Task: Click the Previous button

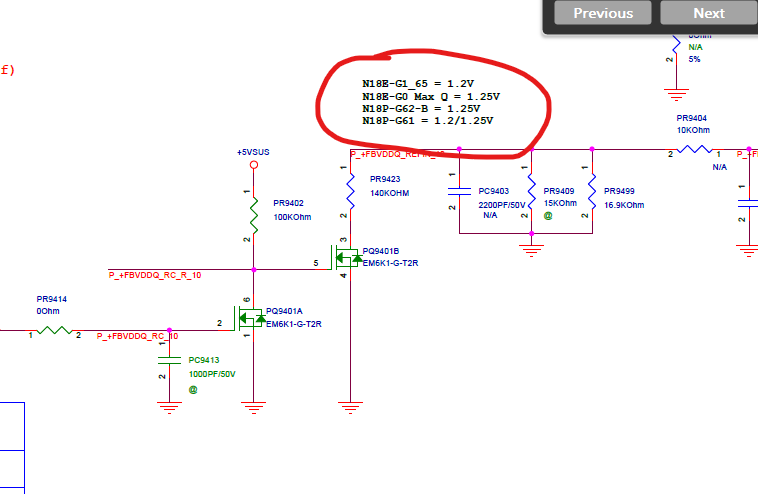Action: click(603, 13)
